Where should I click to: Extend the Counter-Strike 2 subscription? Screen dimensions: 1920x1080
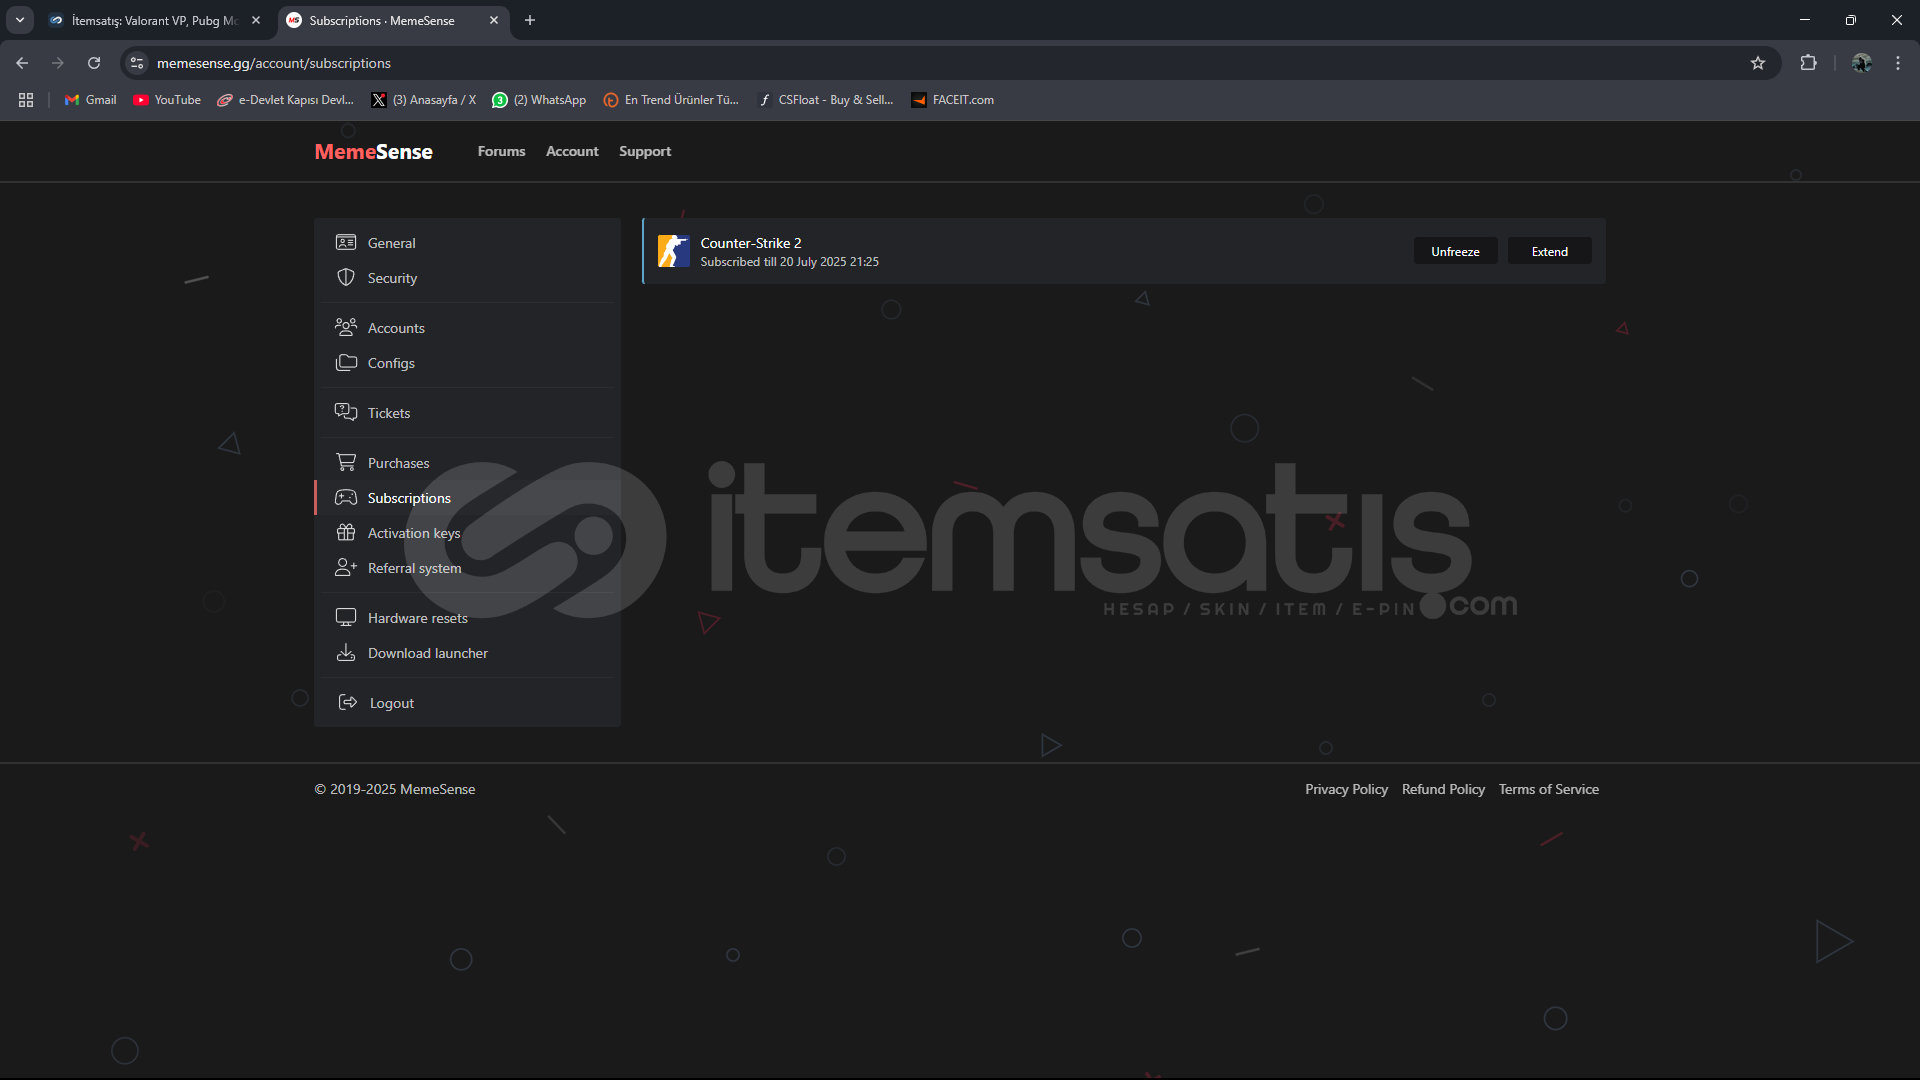point(1550,251)
